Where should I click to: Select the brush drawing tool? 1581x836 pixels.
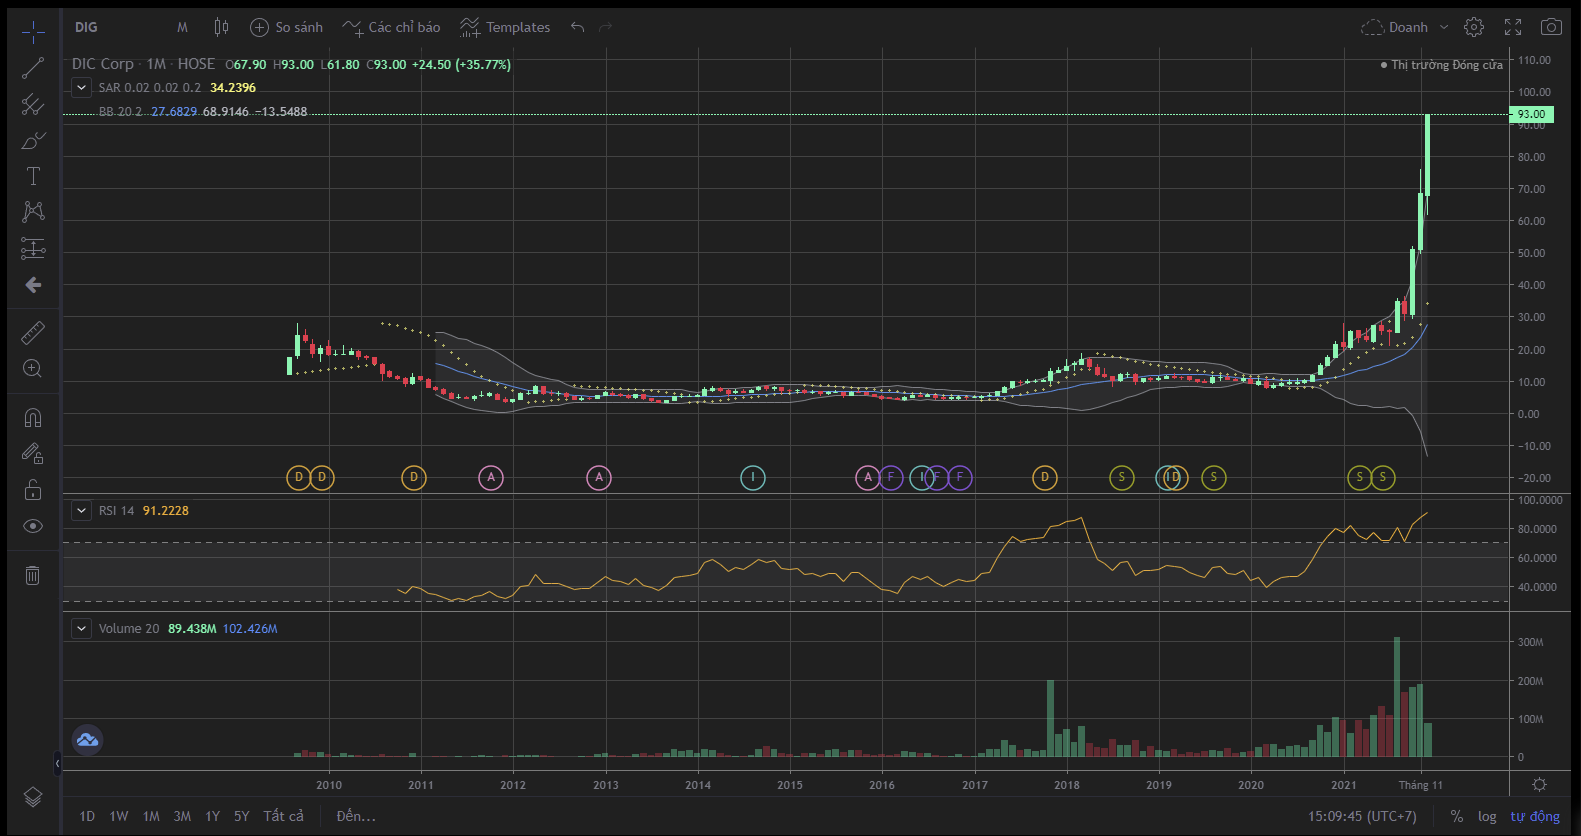point(33,140)
